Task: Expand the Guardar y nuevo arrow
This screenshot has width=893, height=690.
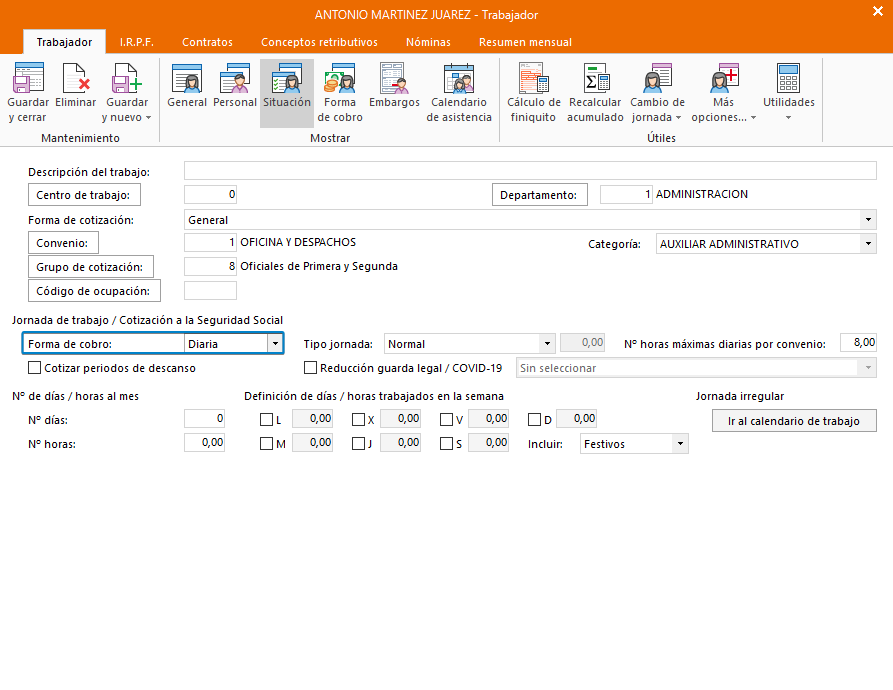Action: [149, 118]
